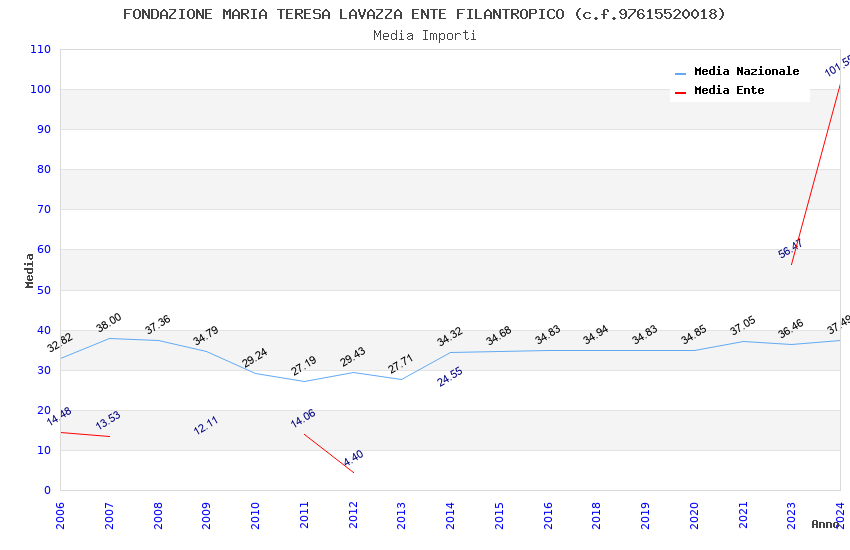This screenshot has height=550, width=850.
Task: Click the Ente data label 4.40
Action: point(353,458)
